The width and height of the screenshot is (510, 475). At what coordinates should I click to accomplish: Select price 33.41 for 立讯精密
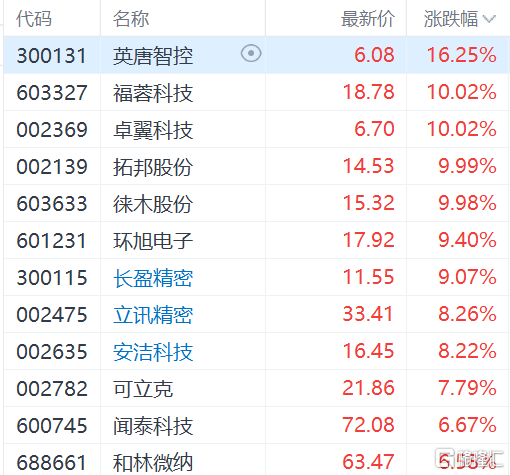coord(368,314)
